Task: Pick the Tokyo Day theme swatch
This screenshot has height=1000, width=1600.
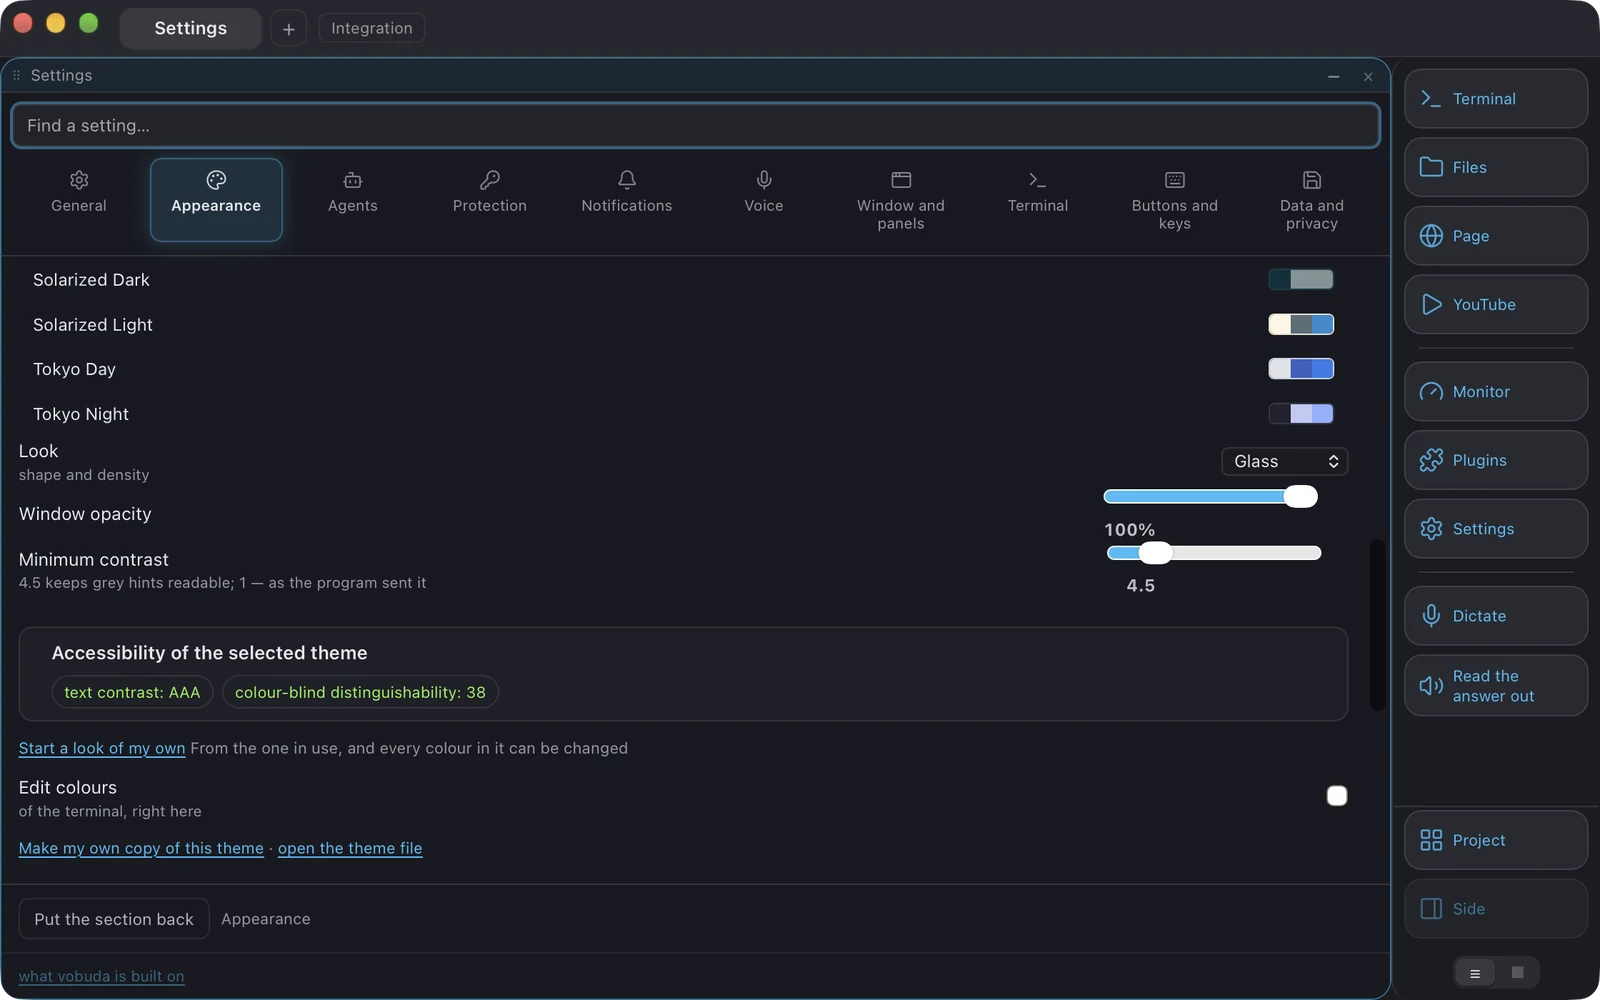Action: 1301,369
